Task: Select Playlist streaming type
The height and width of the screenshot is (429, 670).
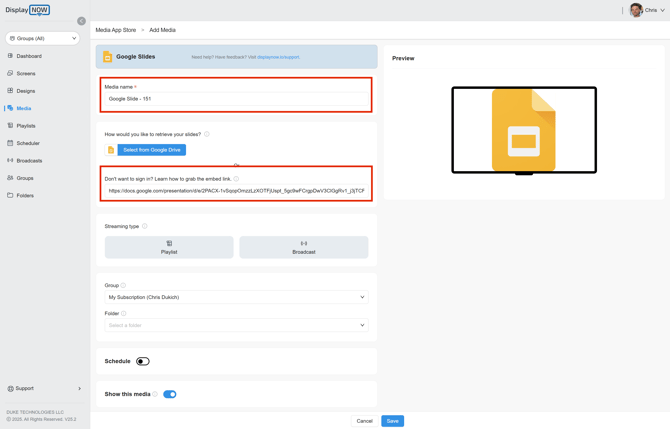Action: (169, 247)
